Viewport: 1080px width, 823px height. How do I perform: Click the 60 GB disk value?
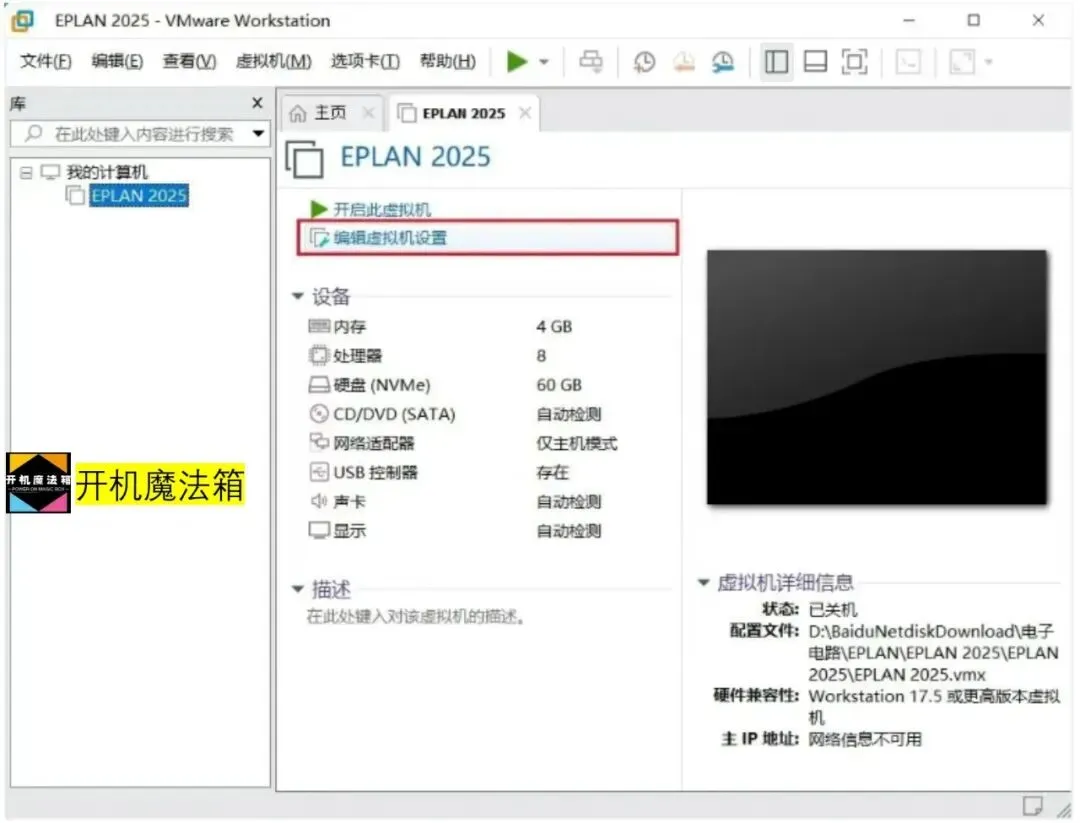[559, 385]
